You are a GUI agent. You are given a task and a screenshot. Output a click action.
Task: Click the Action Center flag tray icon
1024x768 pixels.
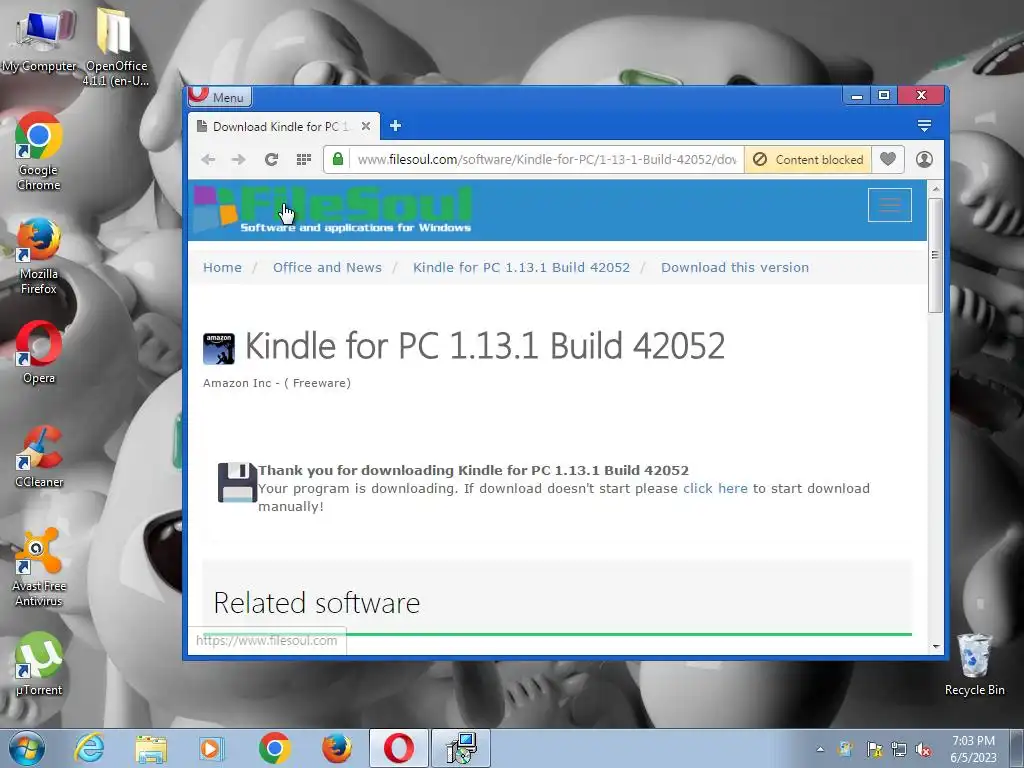tap(874, 749)
